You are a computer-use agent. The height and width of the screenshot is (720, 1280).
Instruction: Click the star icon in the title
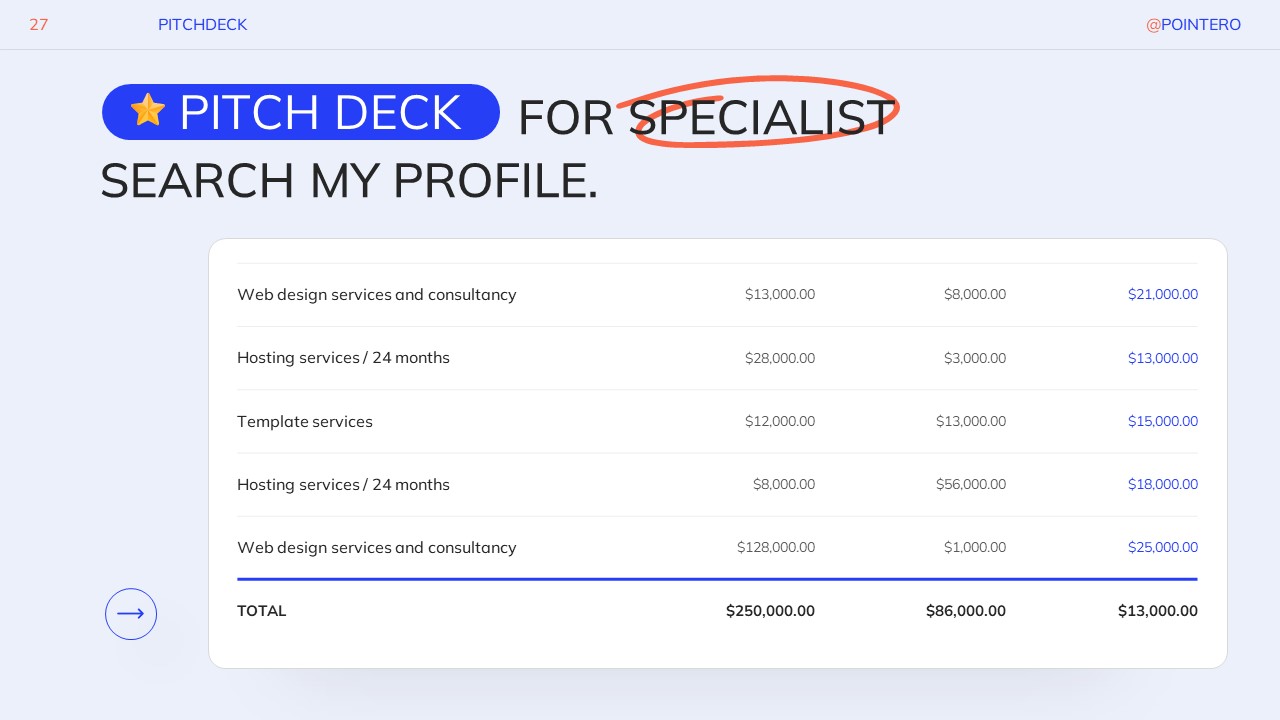click(148, 111)
